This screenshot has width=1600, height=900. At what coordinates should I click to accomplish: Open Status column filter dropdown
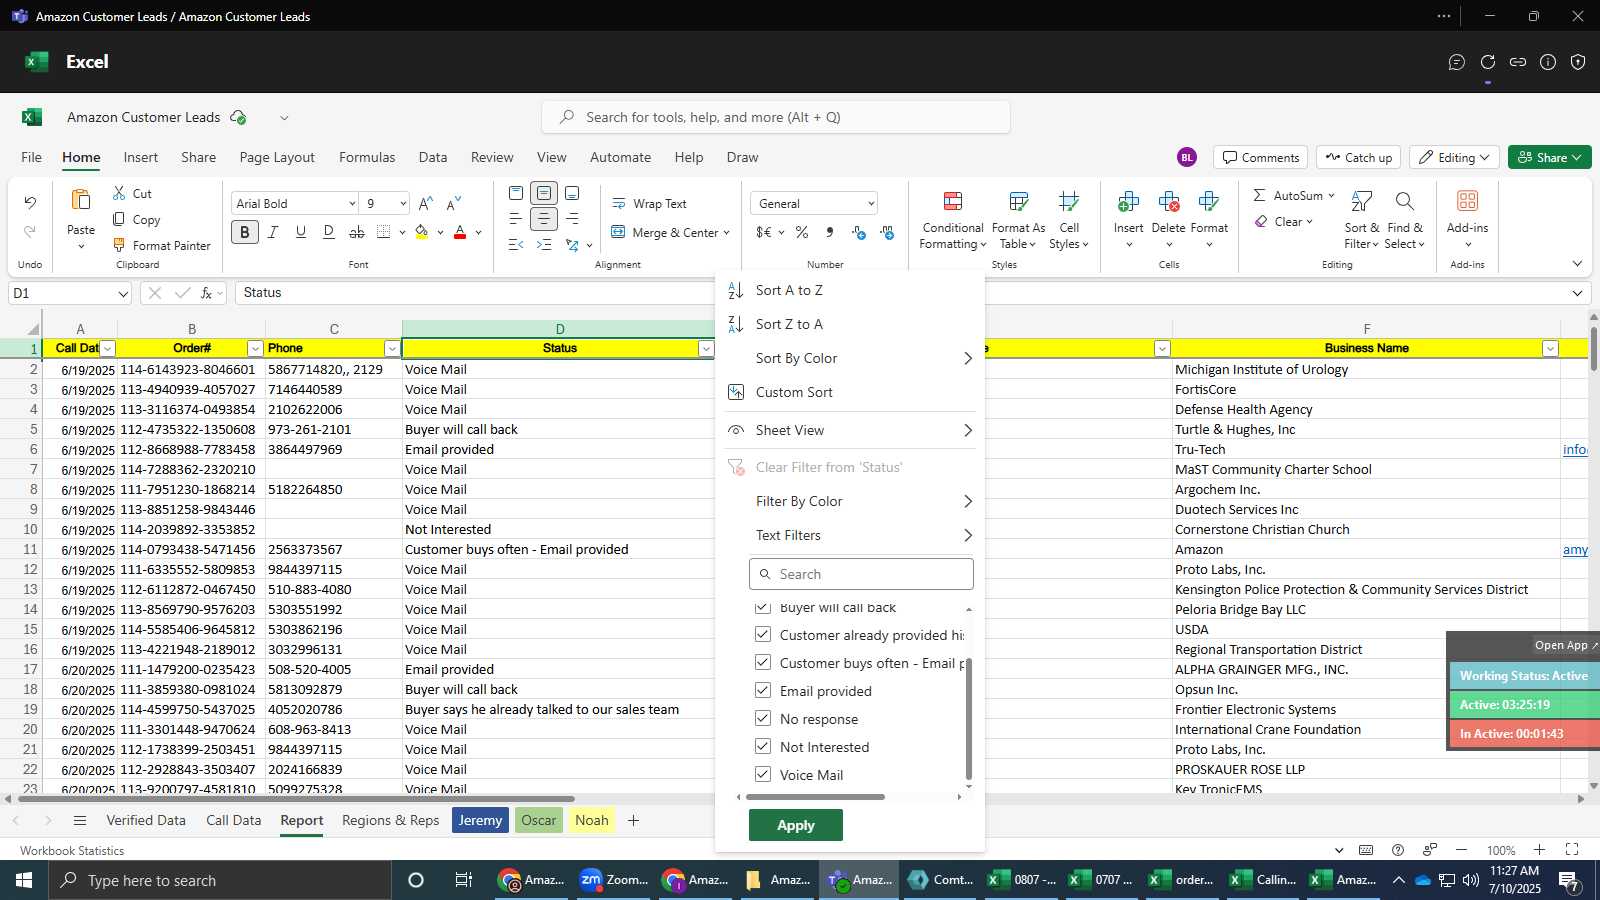coord(706,348)
